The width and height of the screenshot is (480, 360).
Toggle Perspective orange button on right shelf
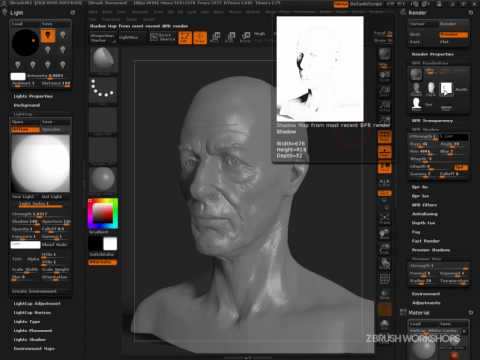(x=385, y=137)
